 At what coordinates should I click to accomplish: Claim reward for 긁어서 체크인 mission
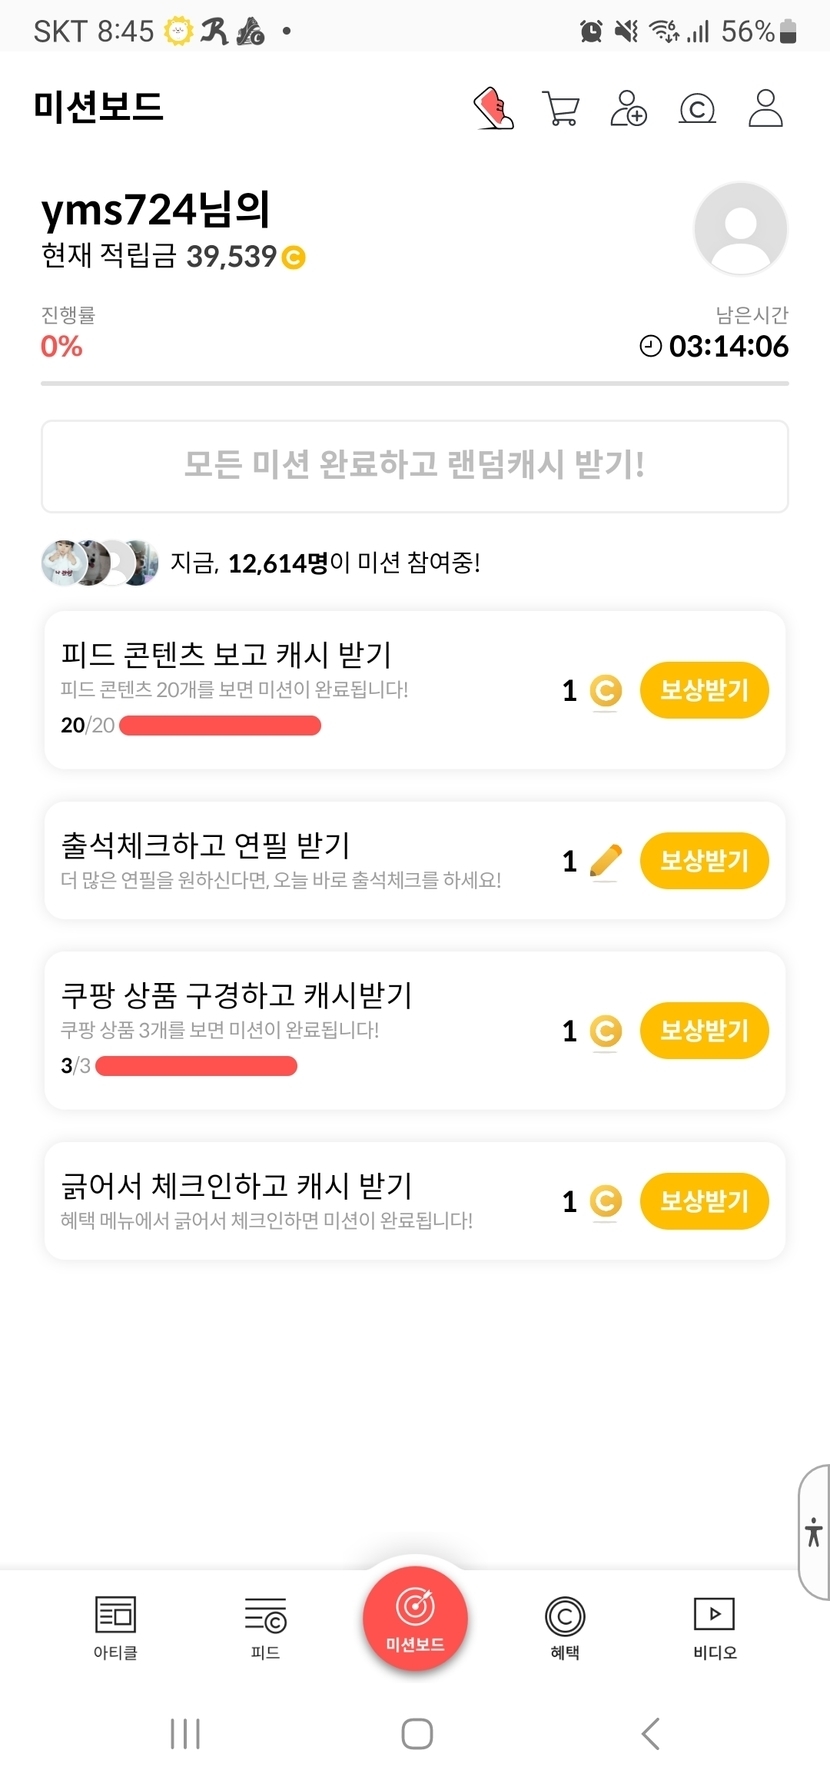click(704, 1200)
